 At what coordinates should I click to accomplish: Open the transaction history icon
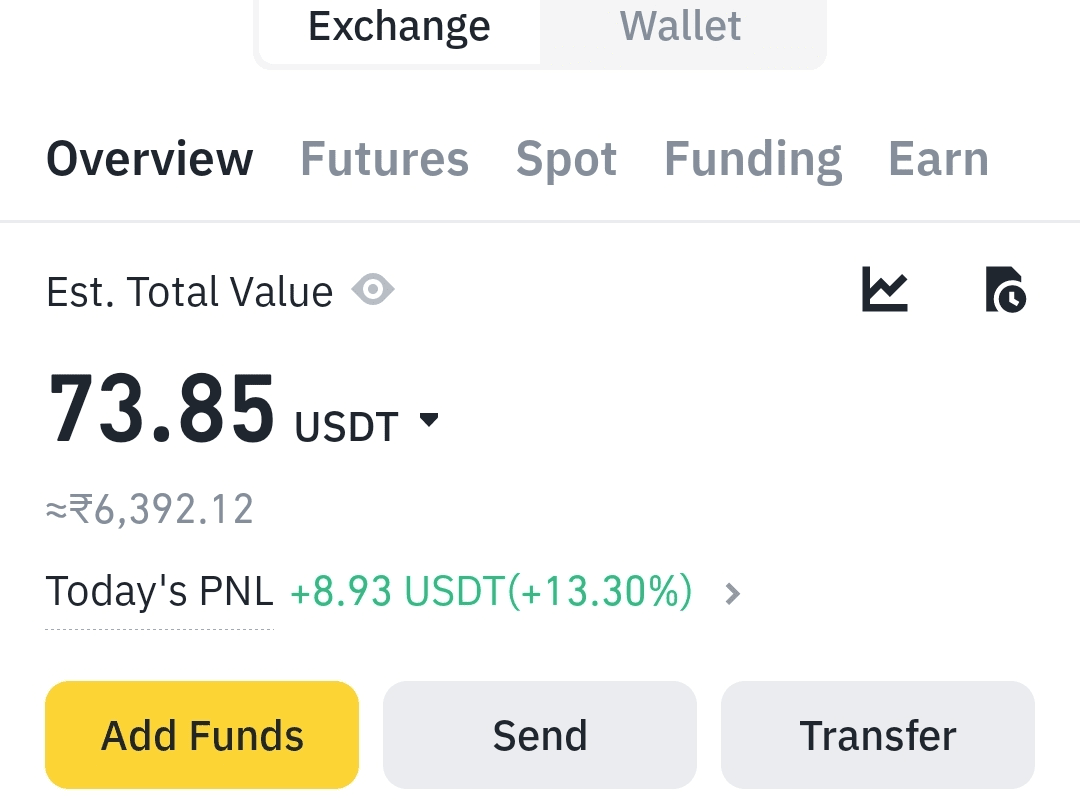1005,290
